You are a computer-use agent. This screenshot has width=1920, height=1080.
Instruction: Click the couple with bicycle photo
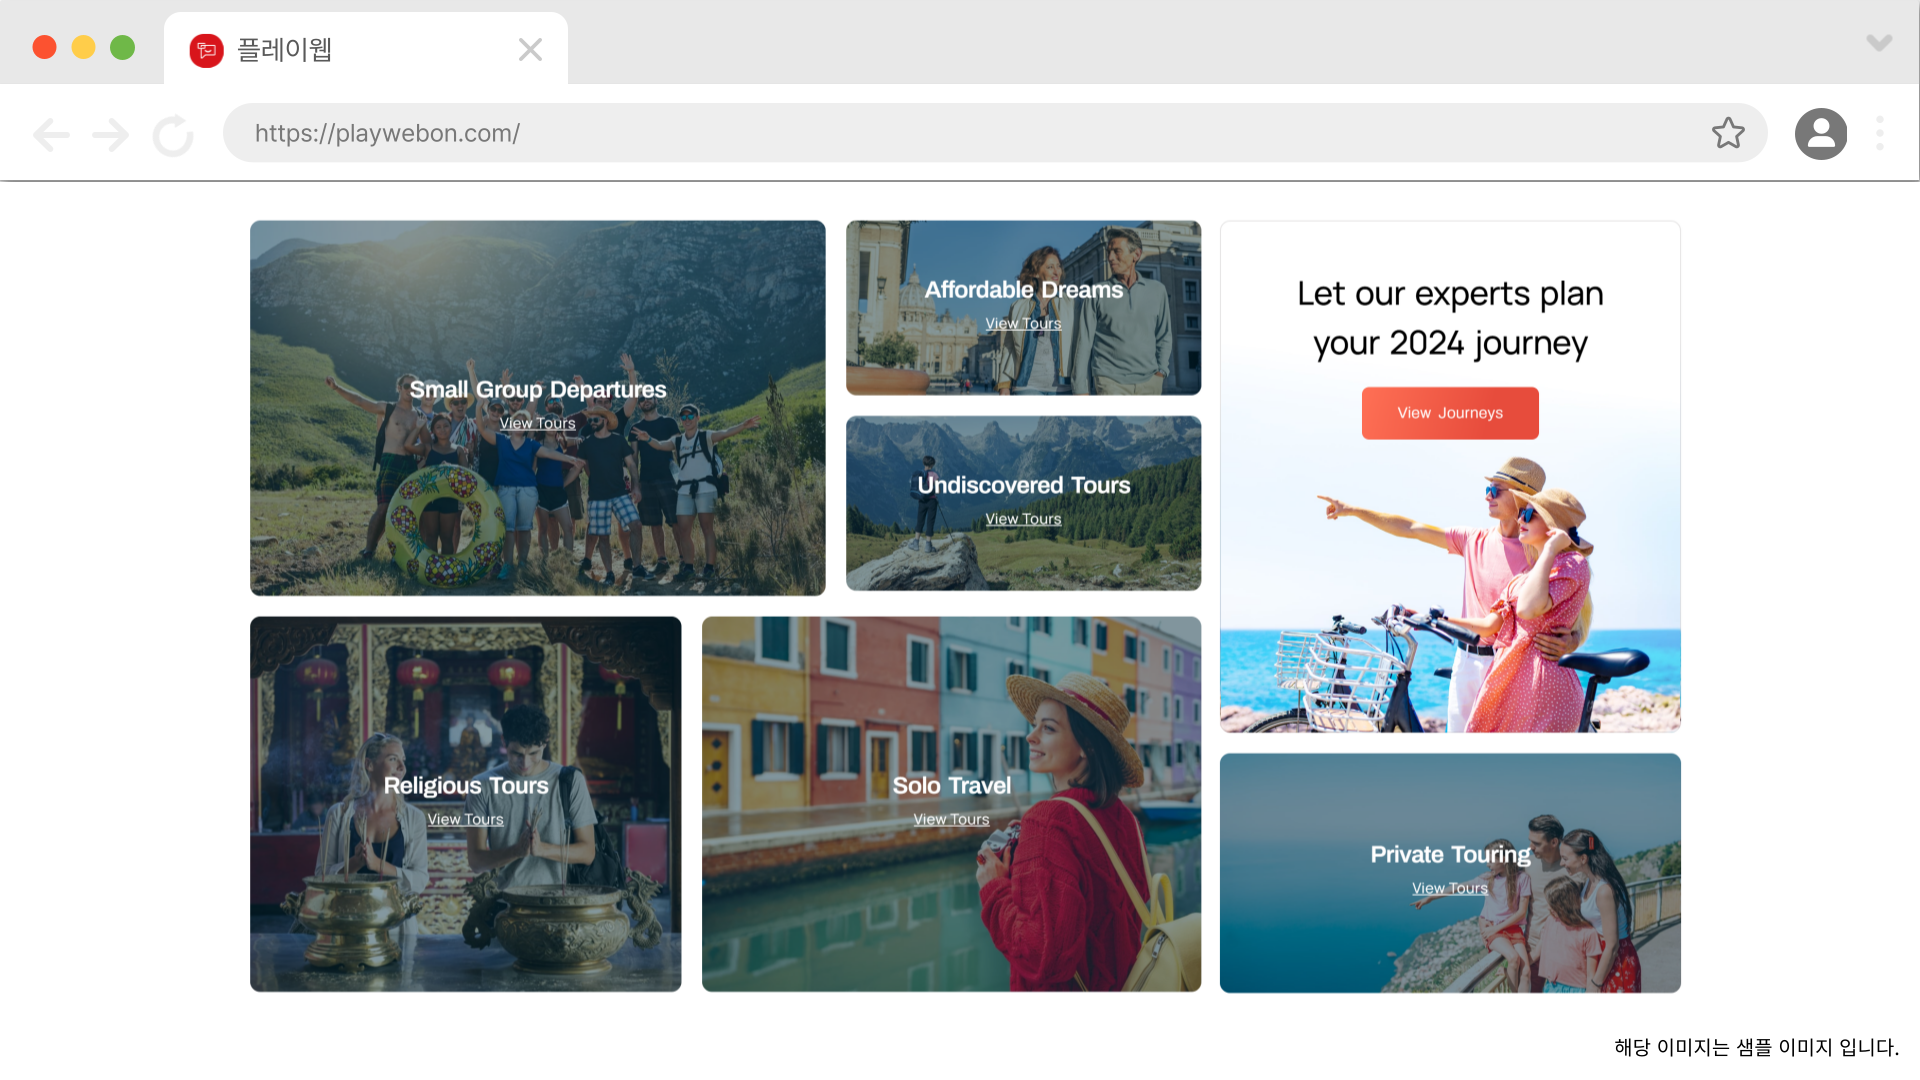(1450, 595)
